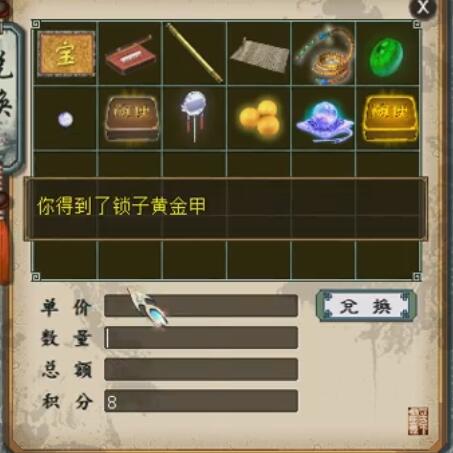Select the silver mirror with tassels item
The image size is (453, 453).
click(x=195, y=115)
